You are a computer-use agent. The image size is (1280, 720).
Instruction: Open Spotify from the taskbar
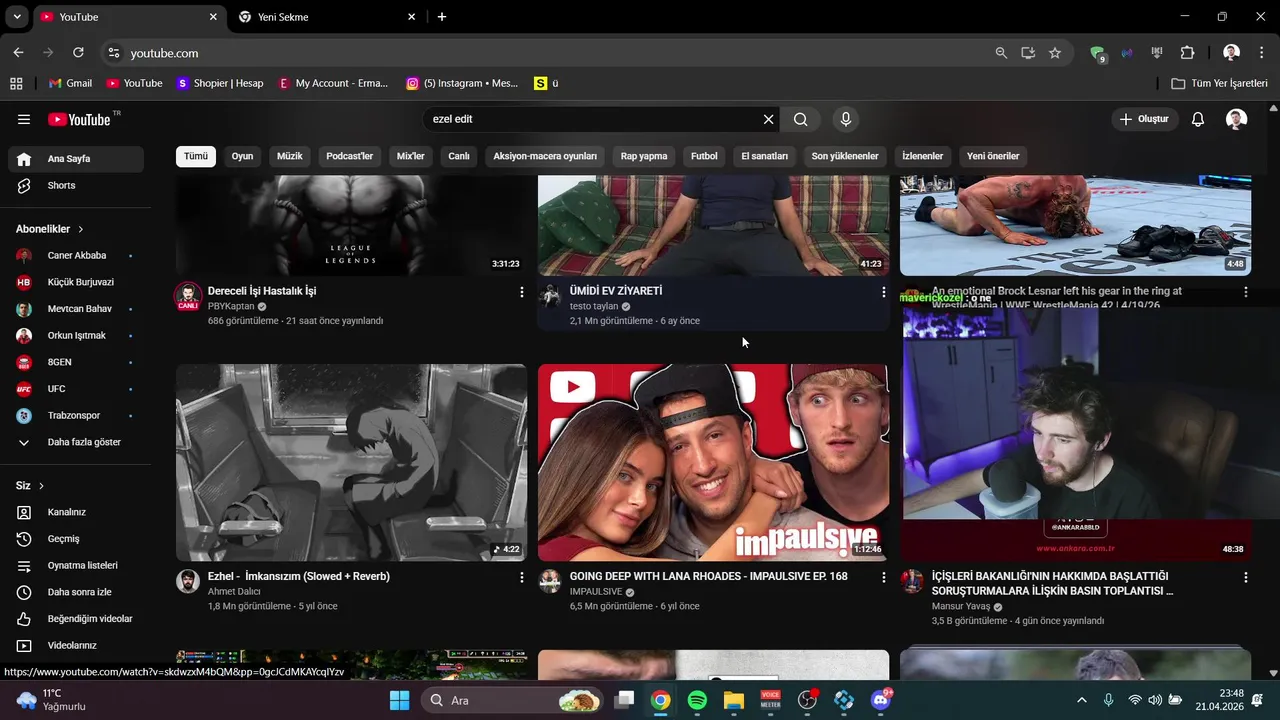pos(697,701)
